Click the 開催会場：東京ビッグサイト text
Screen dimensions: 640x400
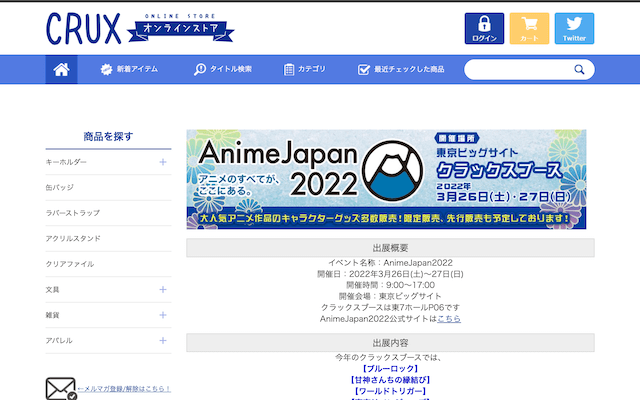point(390,296)
